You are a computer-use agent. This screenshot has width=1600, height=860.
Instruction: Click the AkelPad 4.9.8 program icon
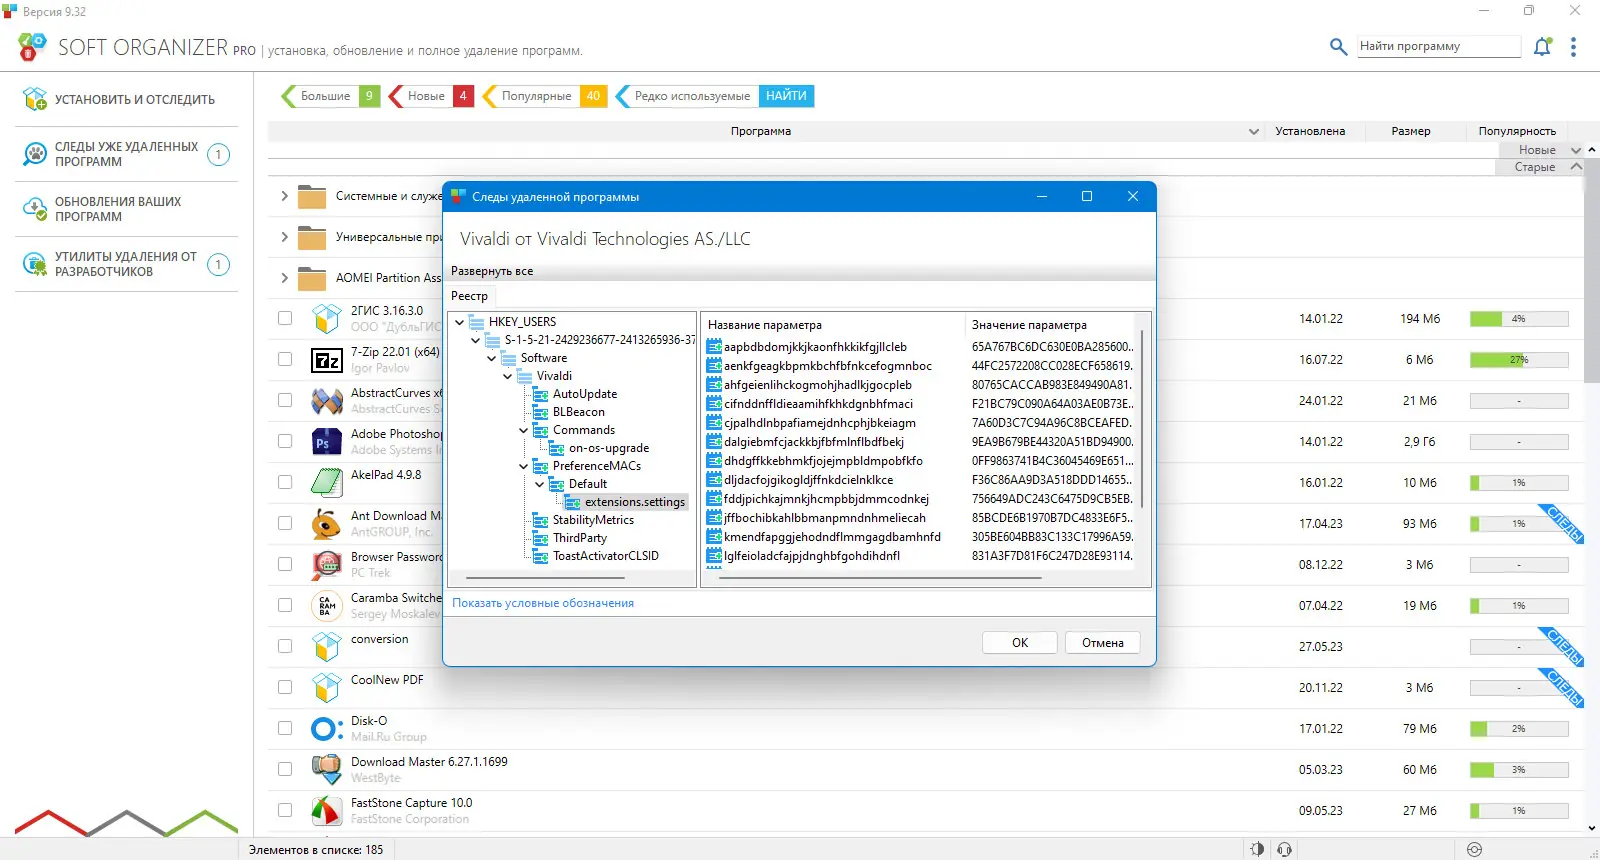coord(327,483)
